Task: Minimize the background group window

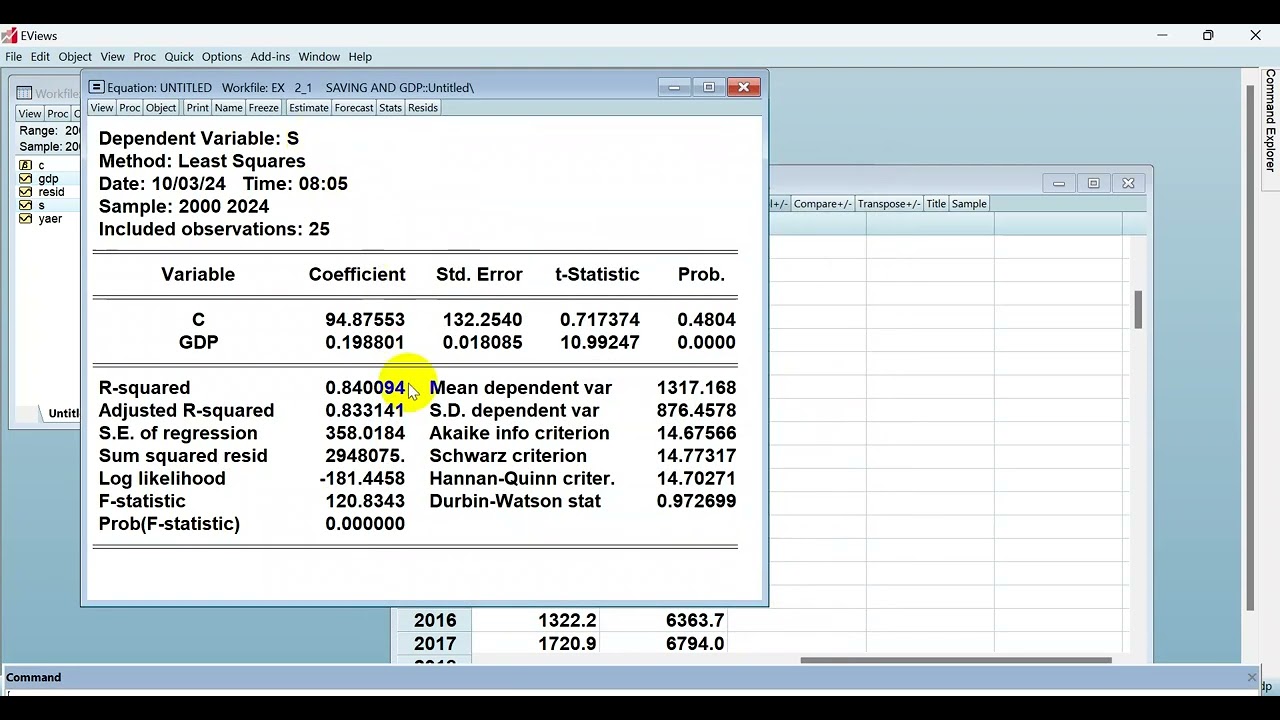Action: [x=1058, y=183]
